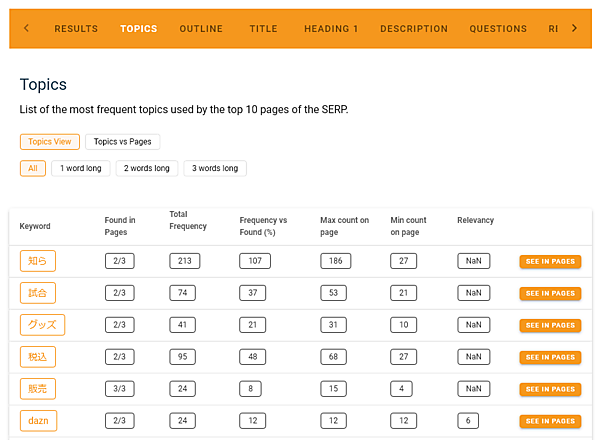The image size is (600, 440).
Task: Click the グッズ keyword chip
Action: 42,325
